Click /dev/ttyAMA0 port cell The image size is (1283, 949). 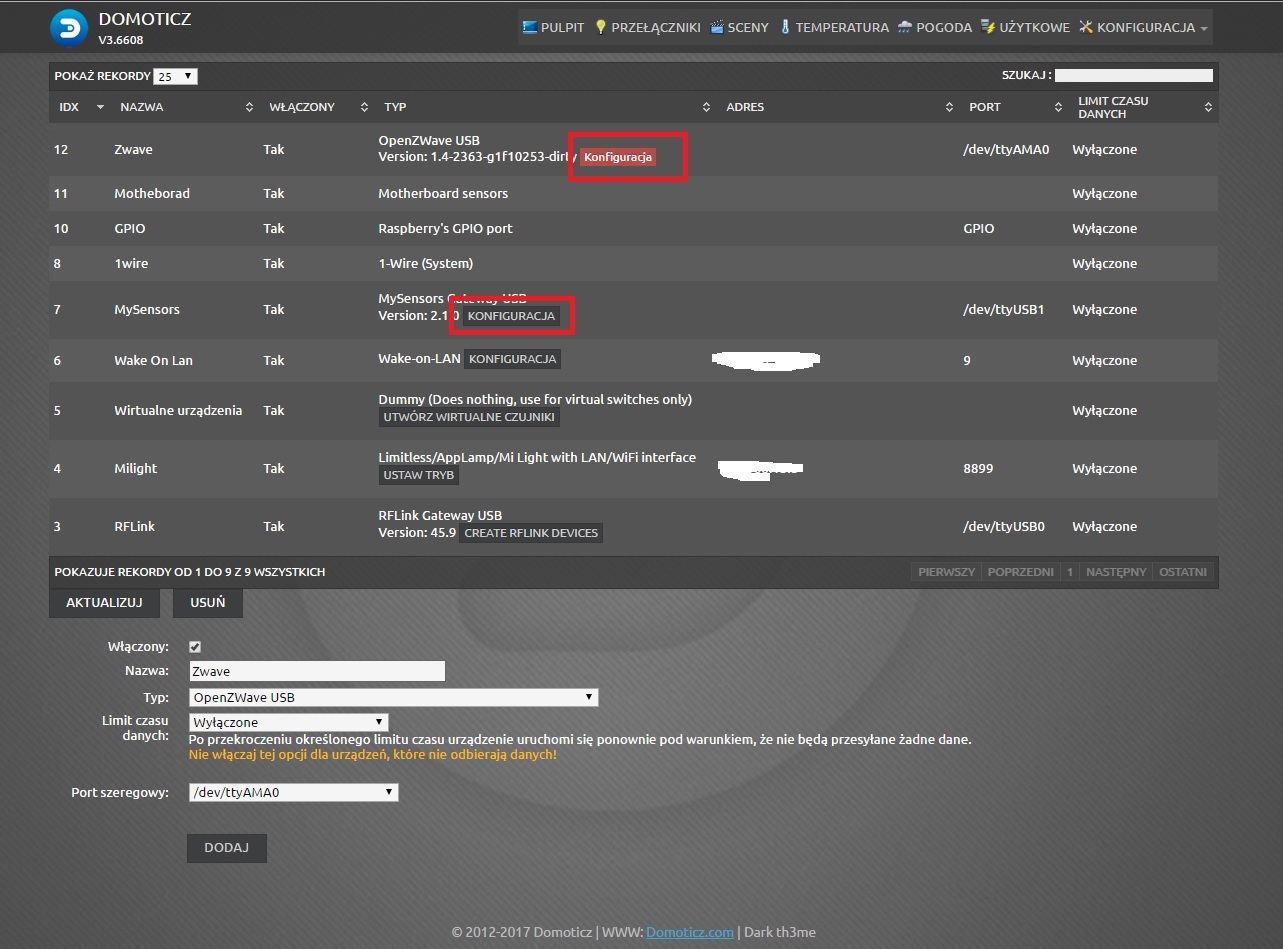click(x=1006, y=149)
